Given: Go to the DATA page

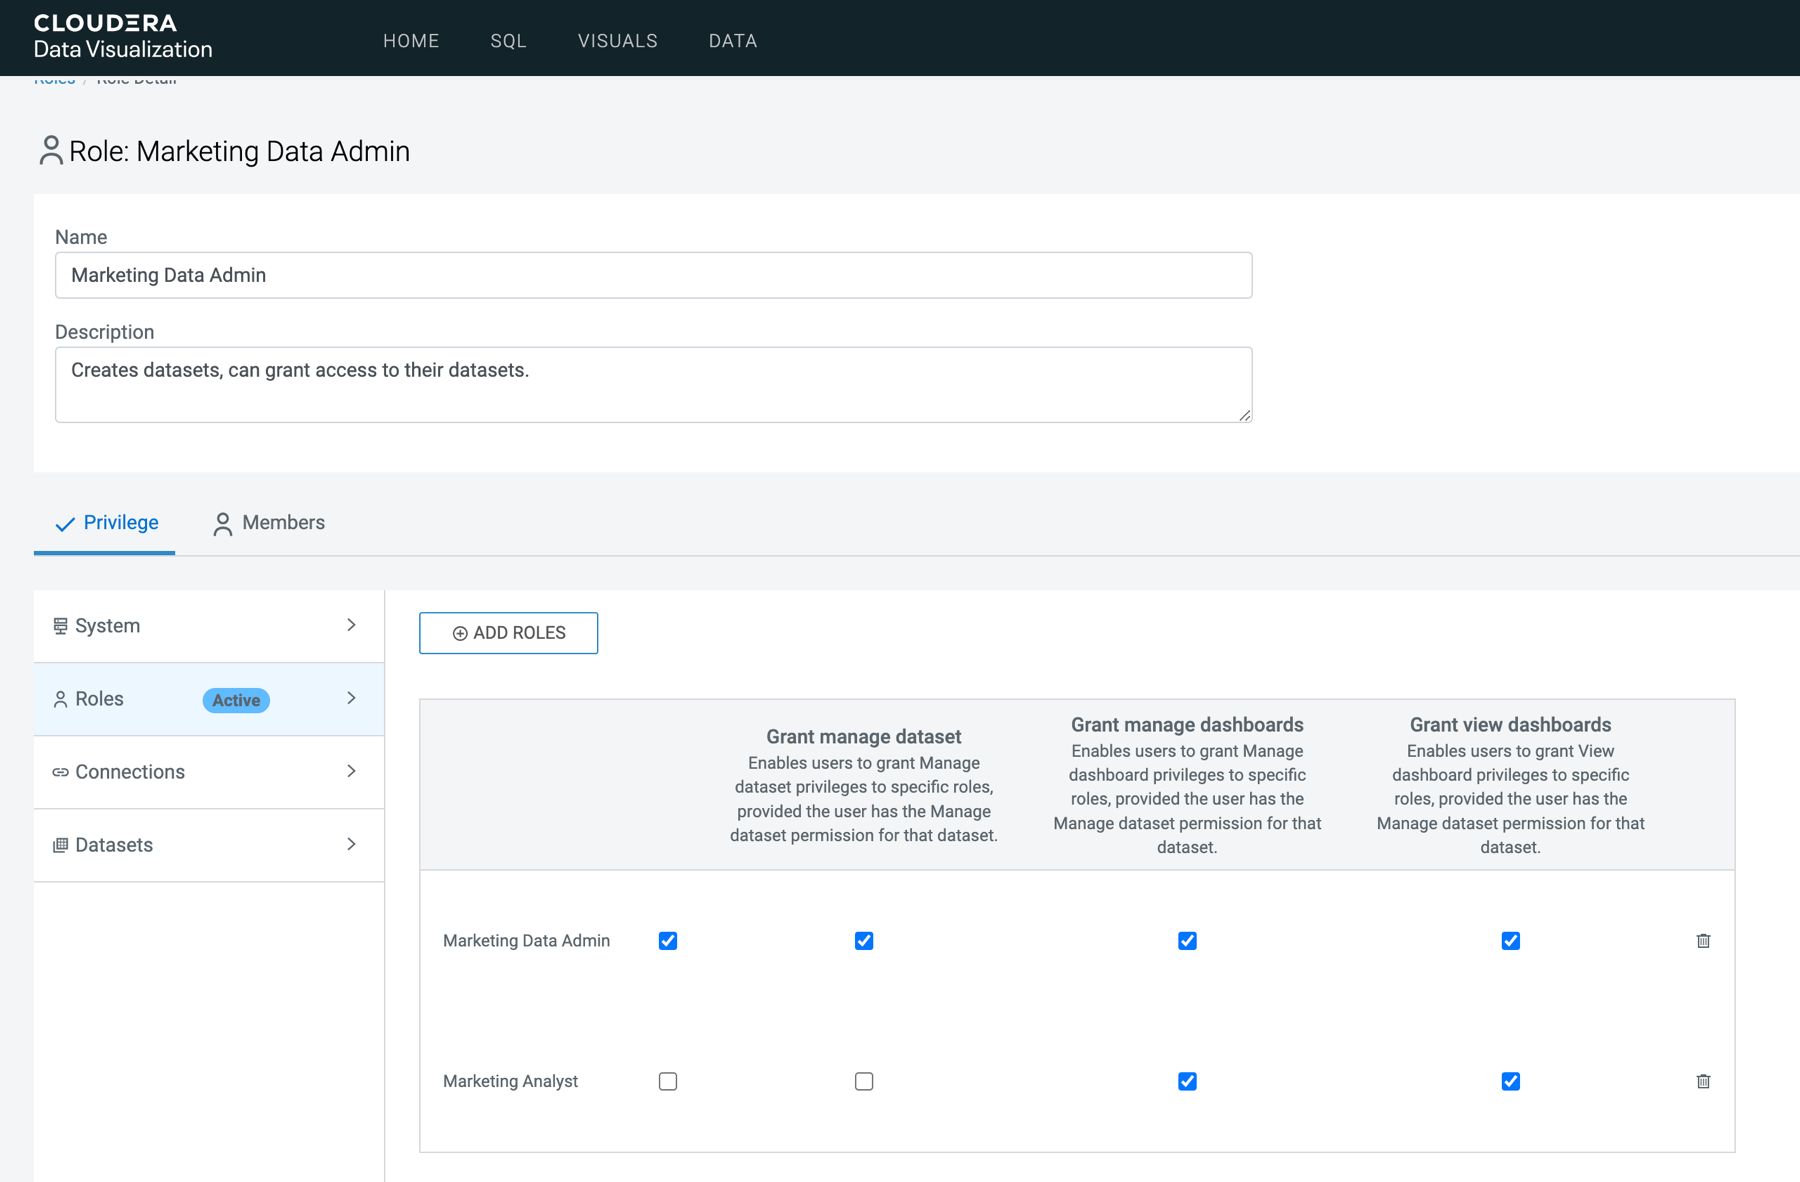Looking at the screenshot, I should point(732,41).
